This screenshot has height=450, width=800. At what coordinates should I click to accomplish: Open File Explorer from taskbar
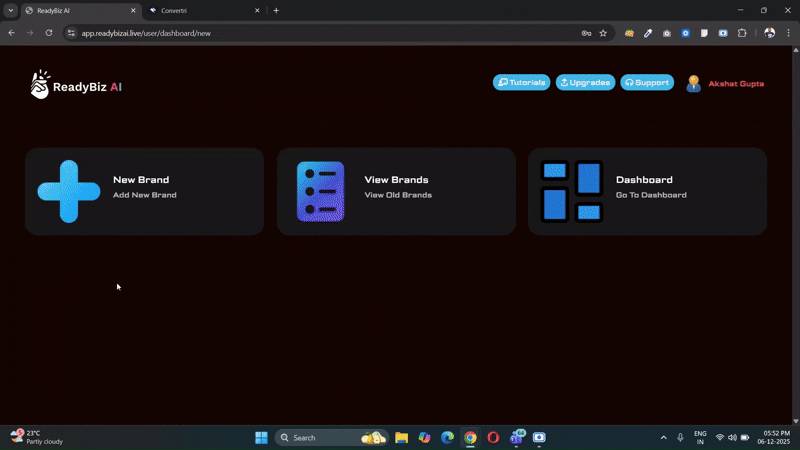pyautogui.click(x=402, y=438)
